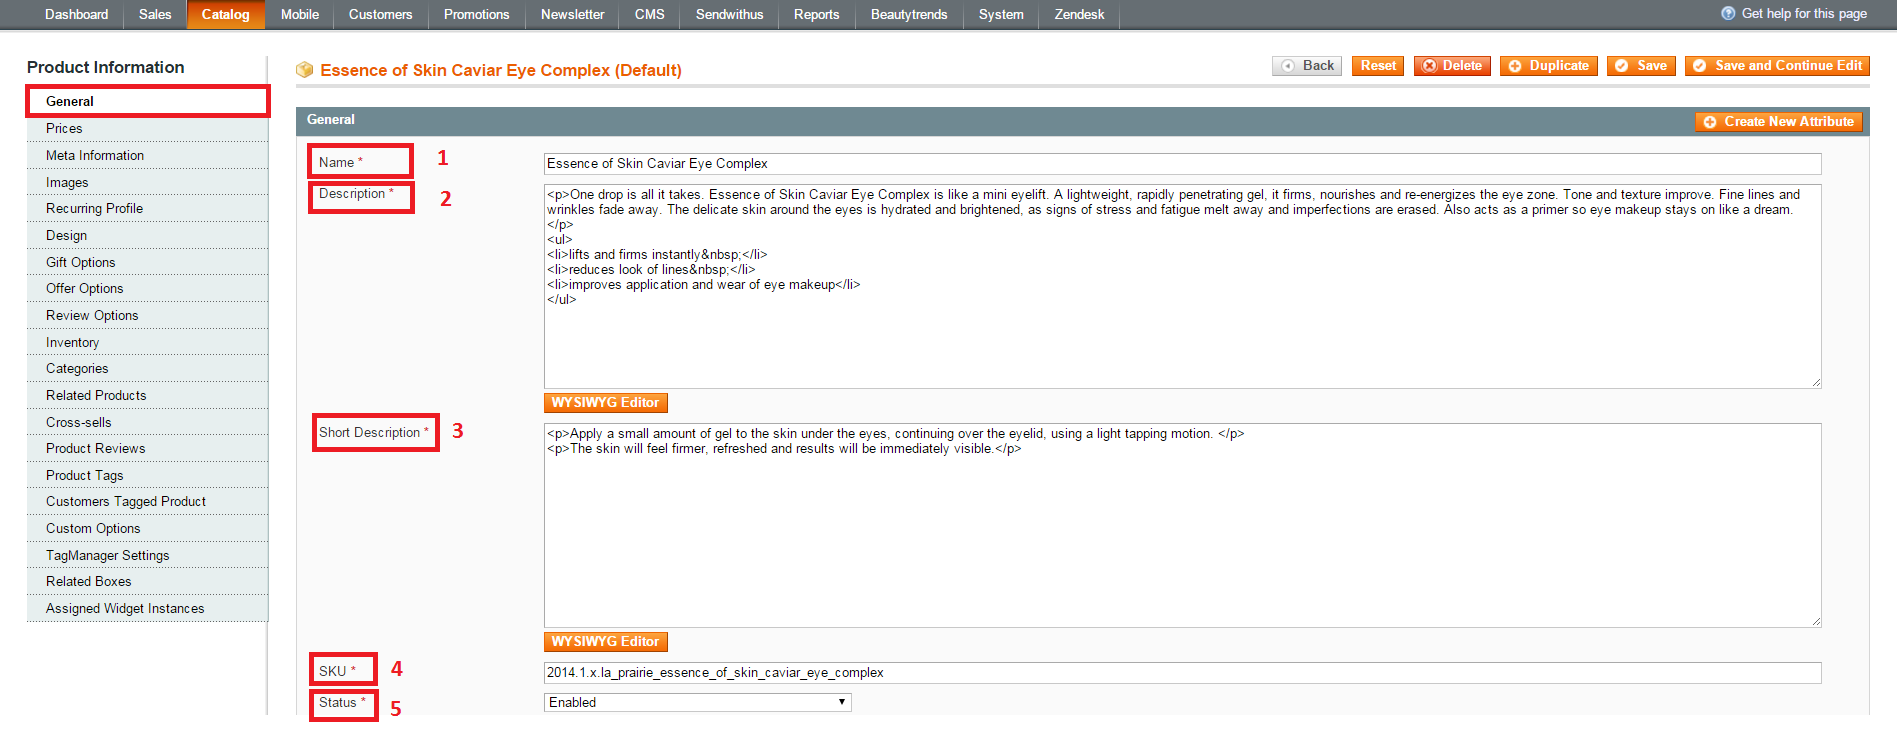Select the Review Options tab
1898x736 pixels.
pos(148,315)
